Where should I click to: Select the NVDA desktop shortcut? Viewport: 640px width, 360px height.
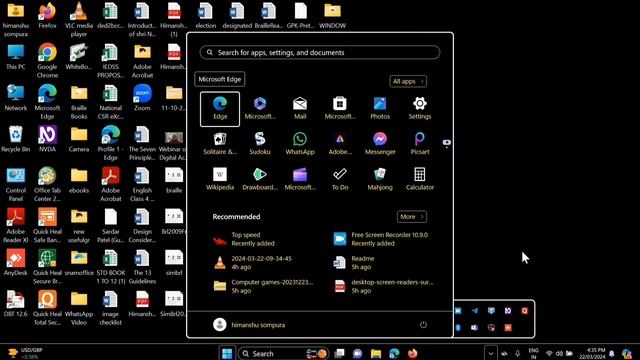(47, 139)
